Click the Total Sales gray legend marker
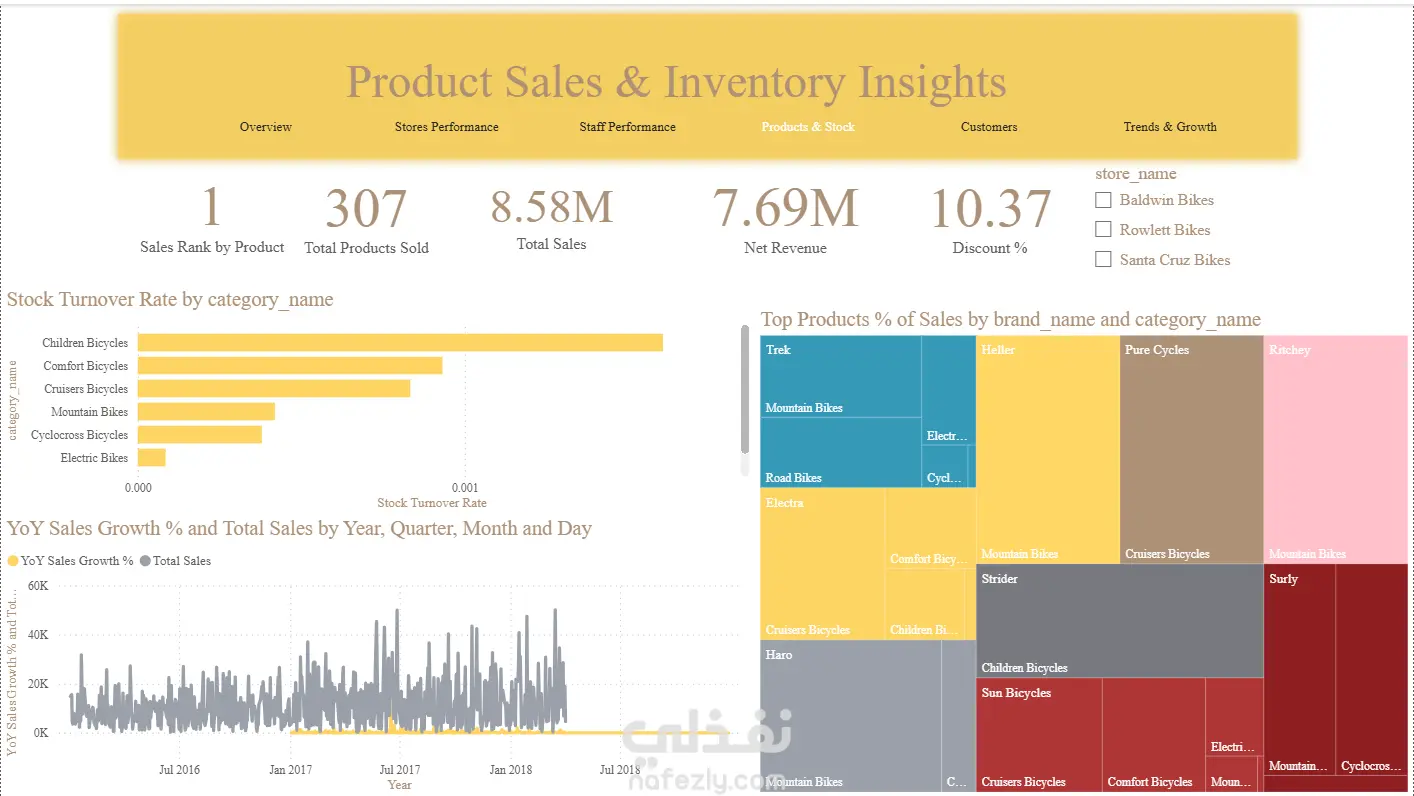The image size is (1414, 796). (x=145, y=561)
